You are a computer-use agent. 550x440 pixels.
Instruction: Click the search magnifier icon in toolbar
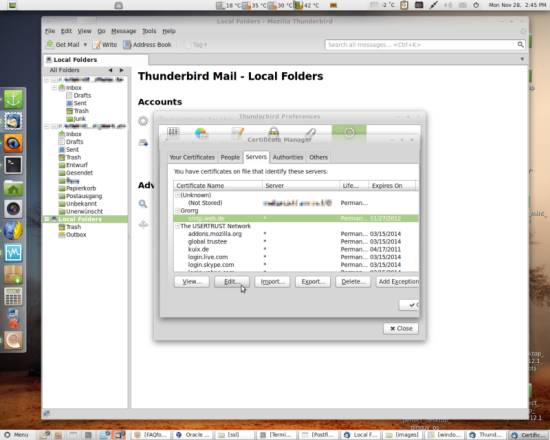click(521, 45)
